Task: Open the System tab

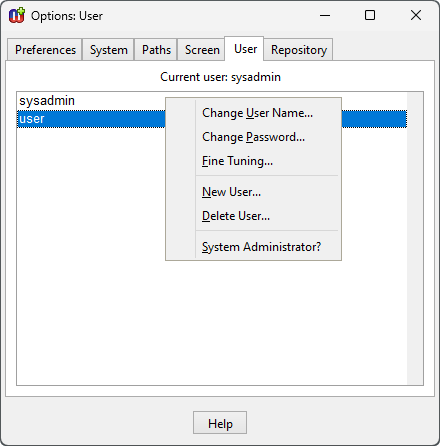Action: point(108,50)
